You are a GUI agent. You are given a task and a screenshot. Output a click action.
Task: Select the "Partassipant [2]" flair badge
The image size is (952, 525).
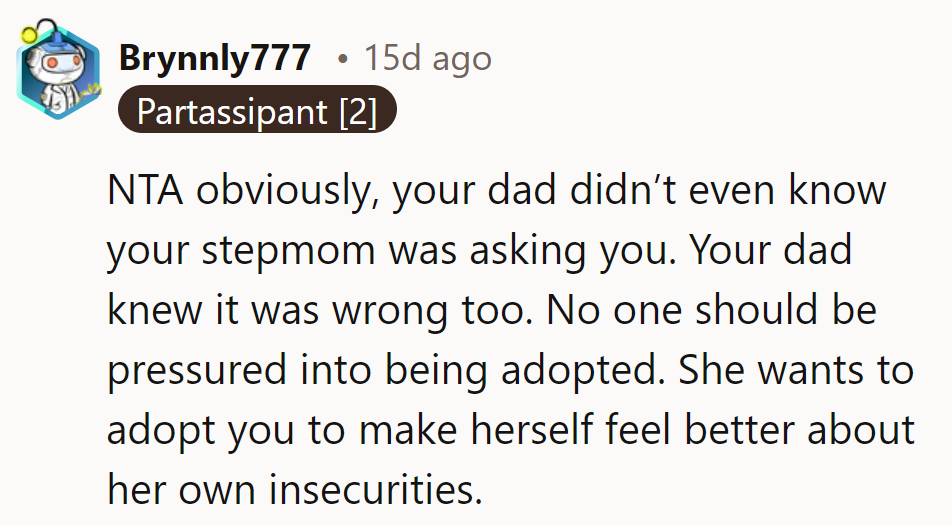click(257, 112)
